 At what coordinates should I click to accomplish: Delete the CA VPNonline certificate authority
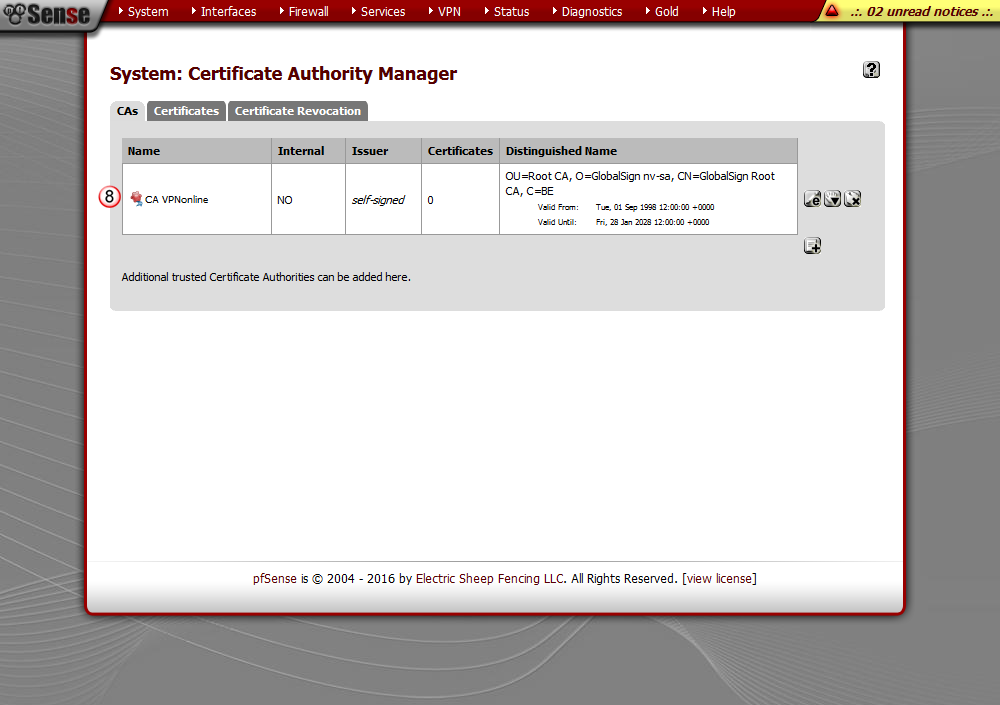[853, 199]
